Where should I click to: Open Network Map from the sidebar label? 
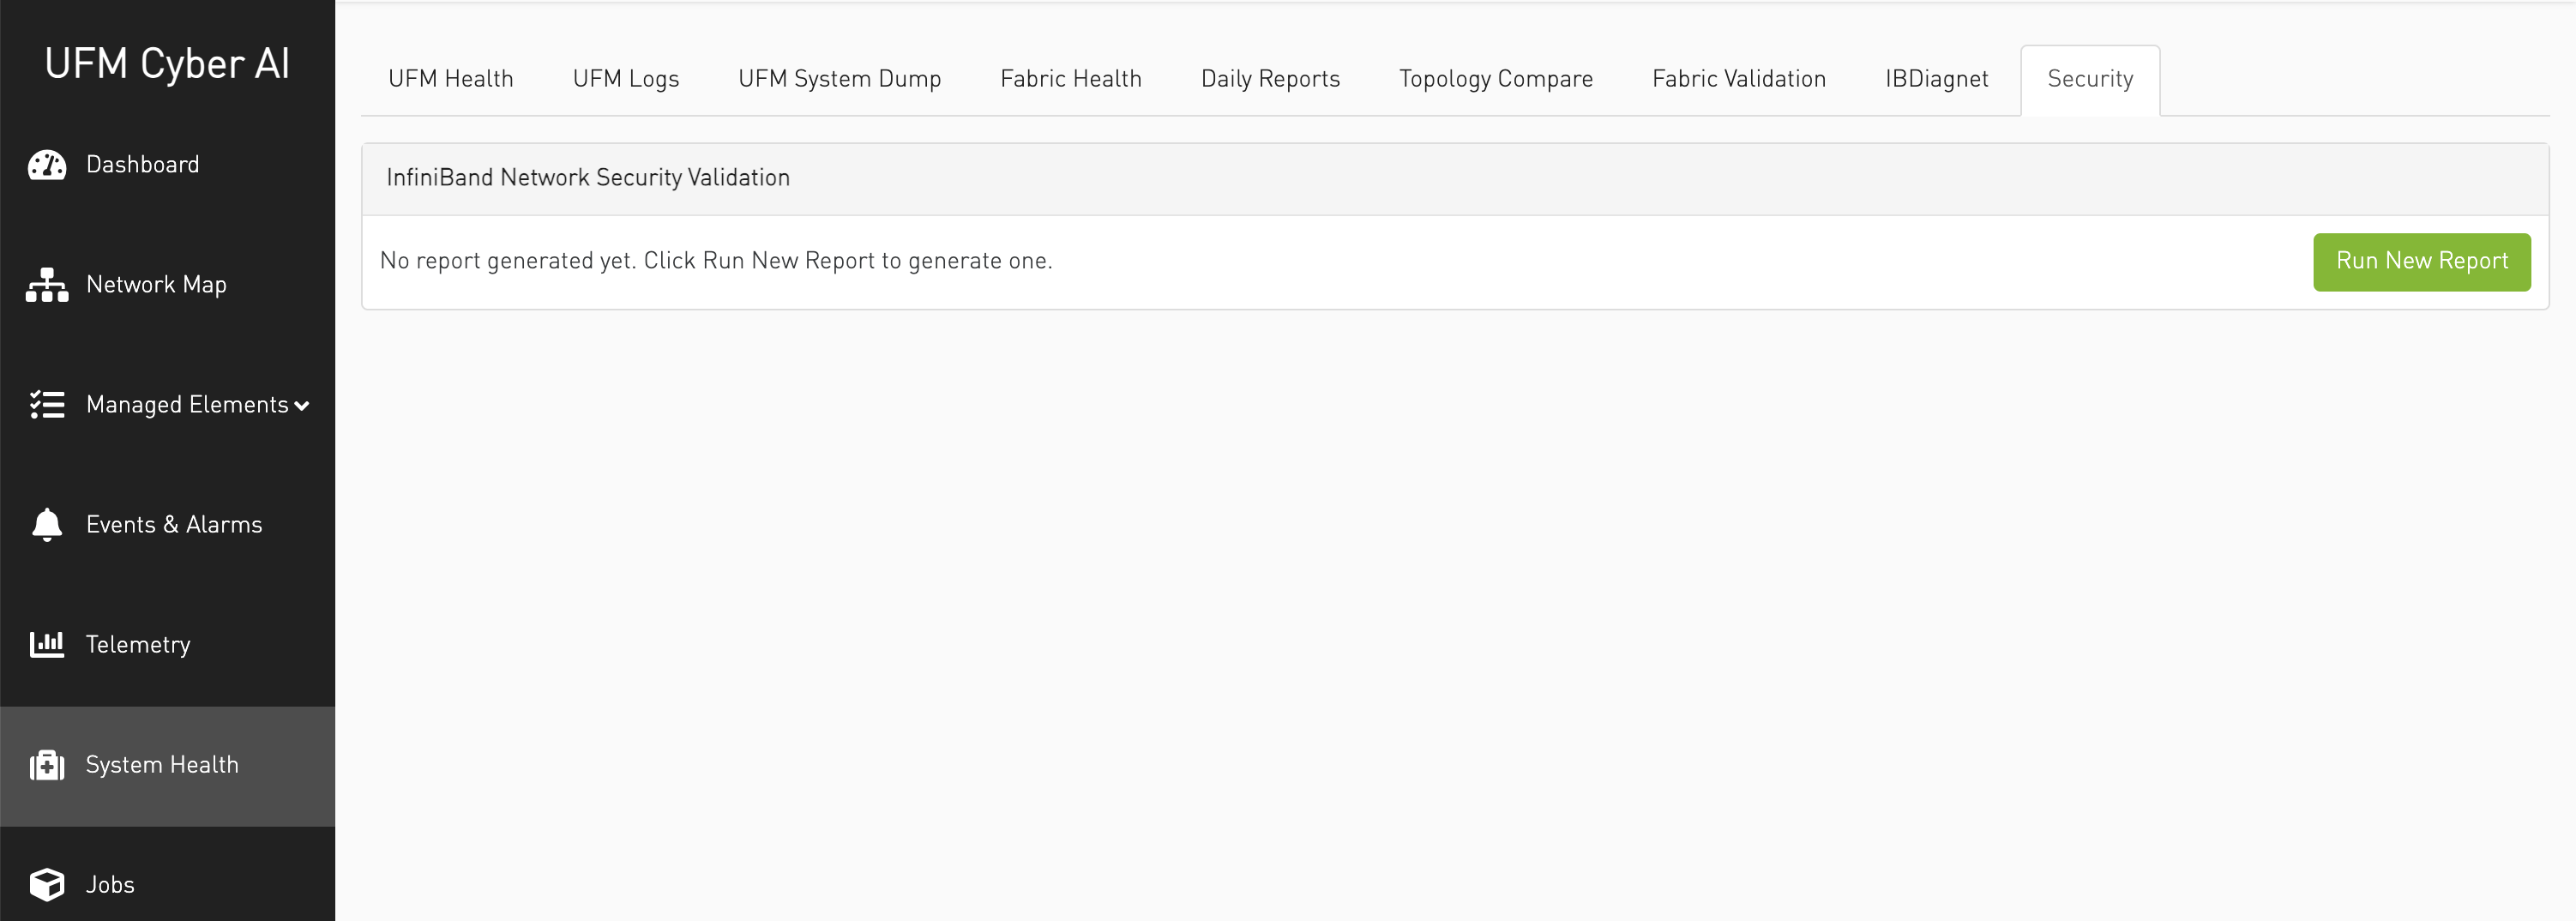point(157,285)
